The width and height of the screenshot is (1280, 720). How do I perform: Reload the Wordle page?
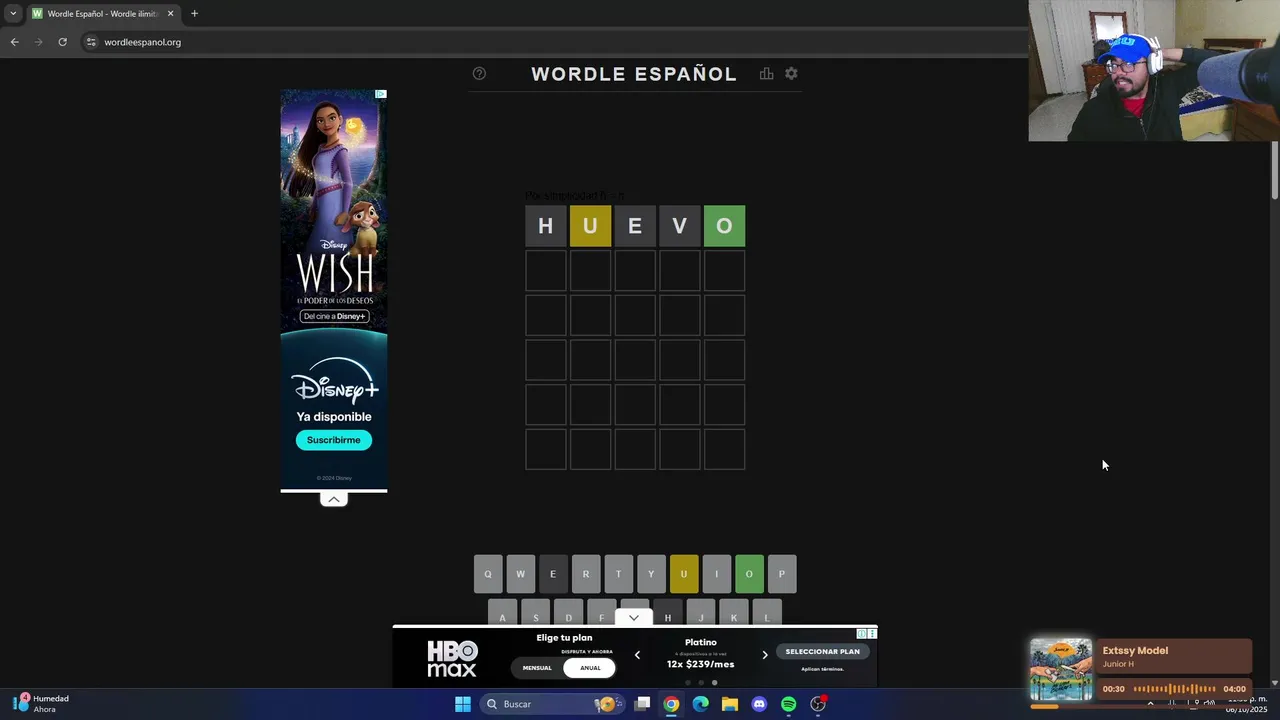[62, 42]
